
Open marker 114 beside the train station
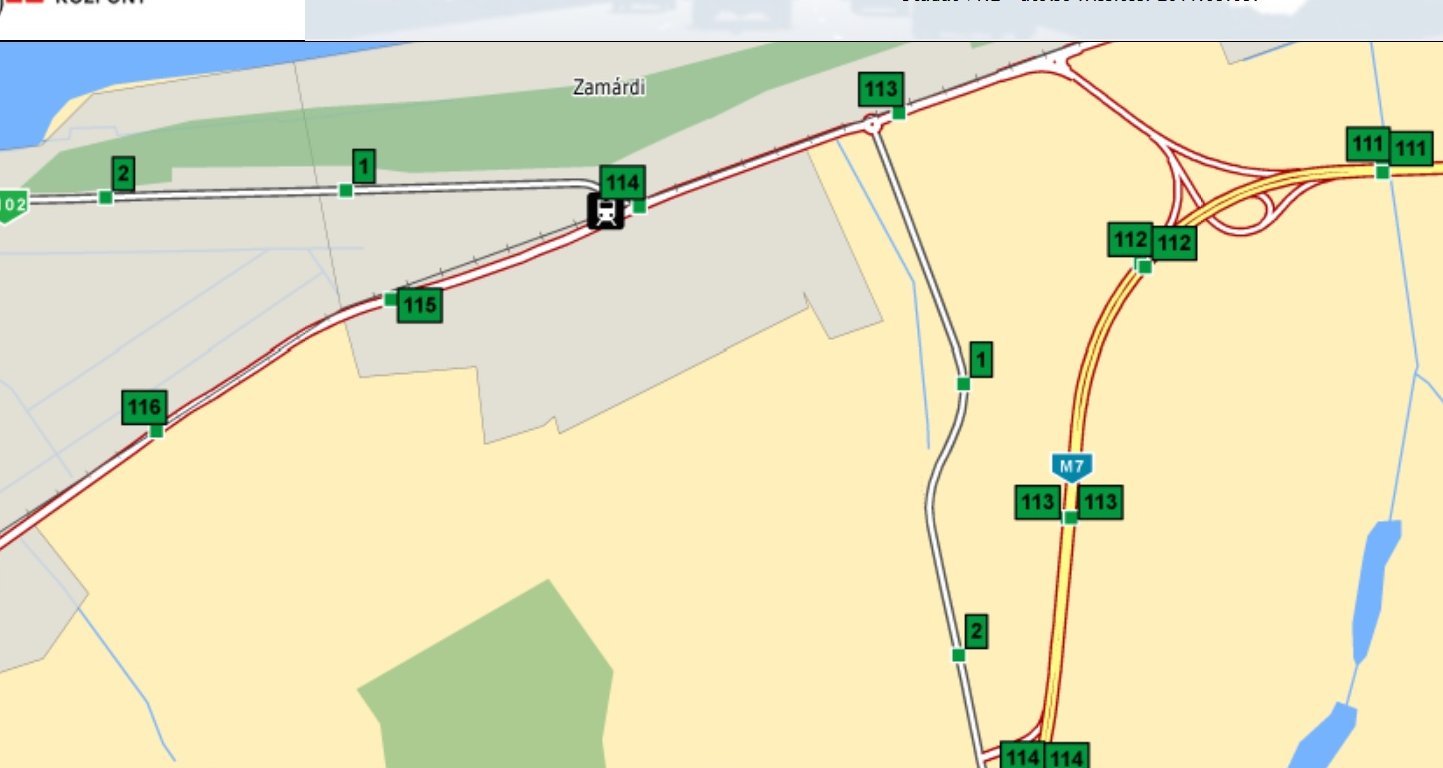[x=621, y=183]
